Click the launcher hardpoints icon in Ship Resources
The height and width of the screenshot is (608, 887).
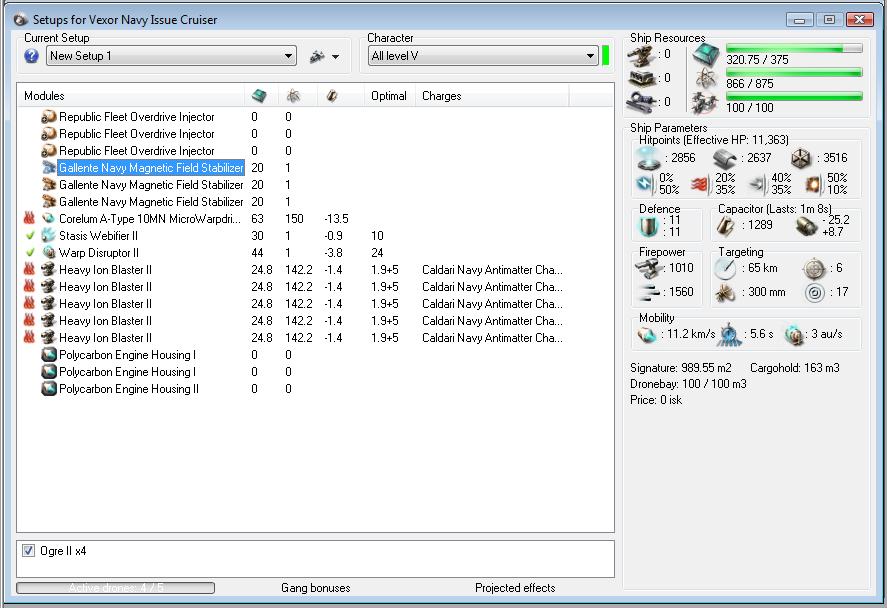point(641,79)
